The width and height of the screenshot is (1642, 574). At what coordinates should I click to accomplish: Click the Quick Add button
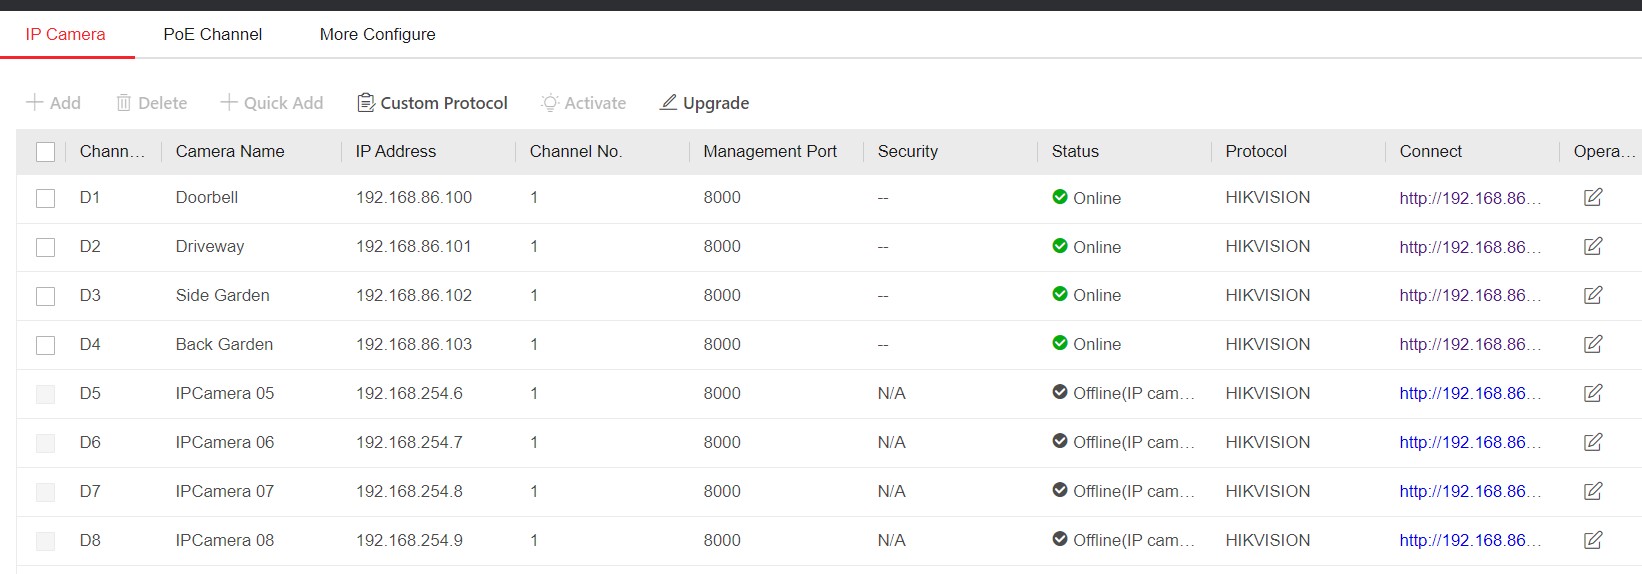click(272, 103)
